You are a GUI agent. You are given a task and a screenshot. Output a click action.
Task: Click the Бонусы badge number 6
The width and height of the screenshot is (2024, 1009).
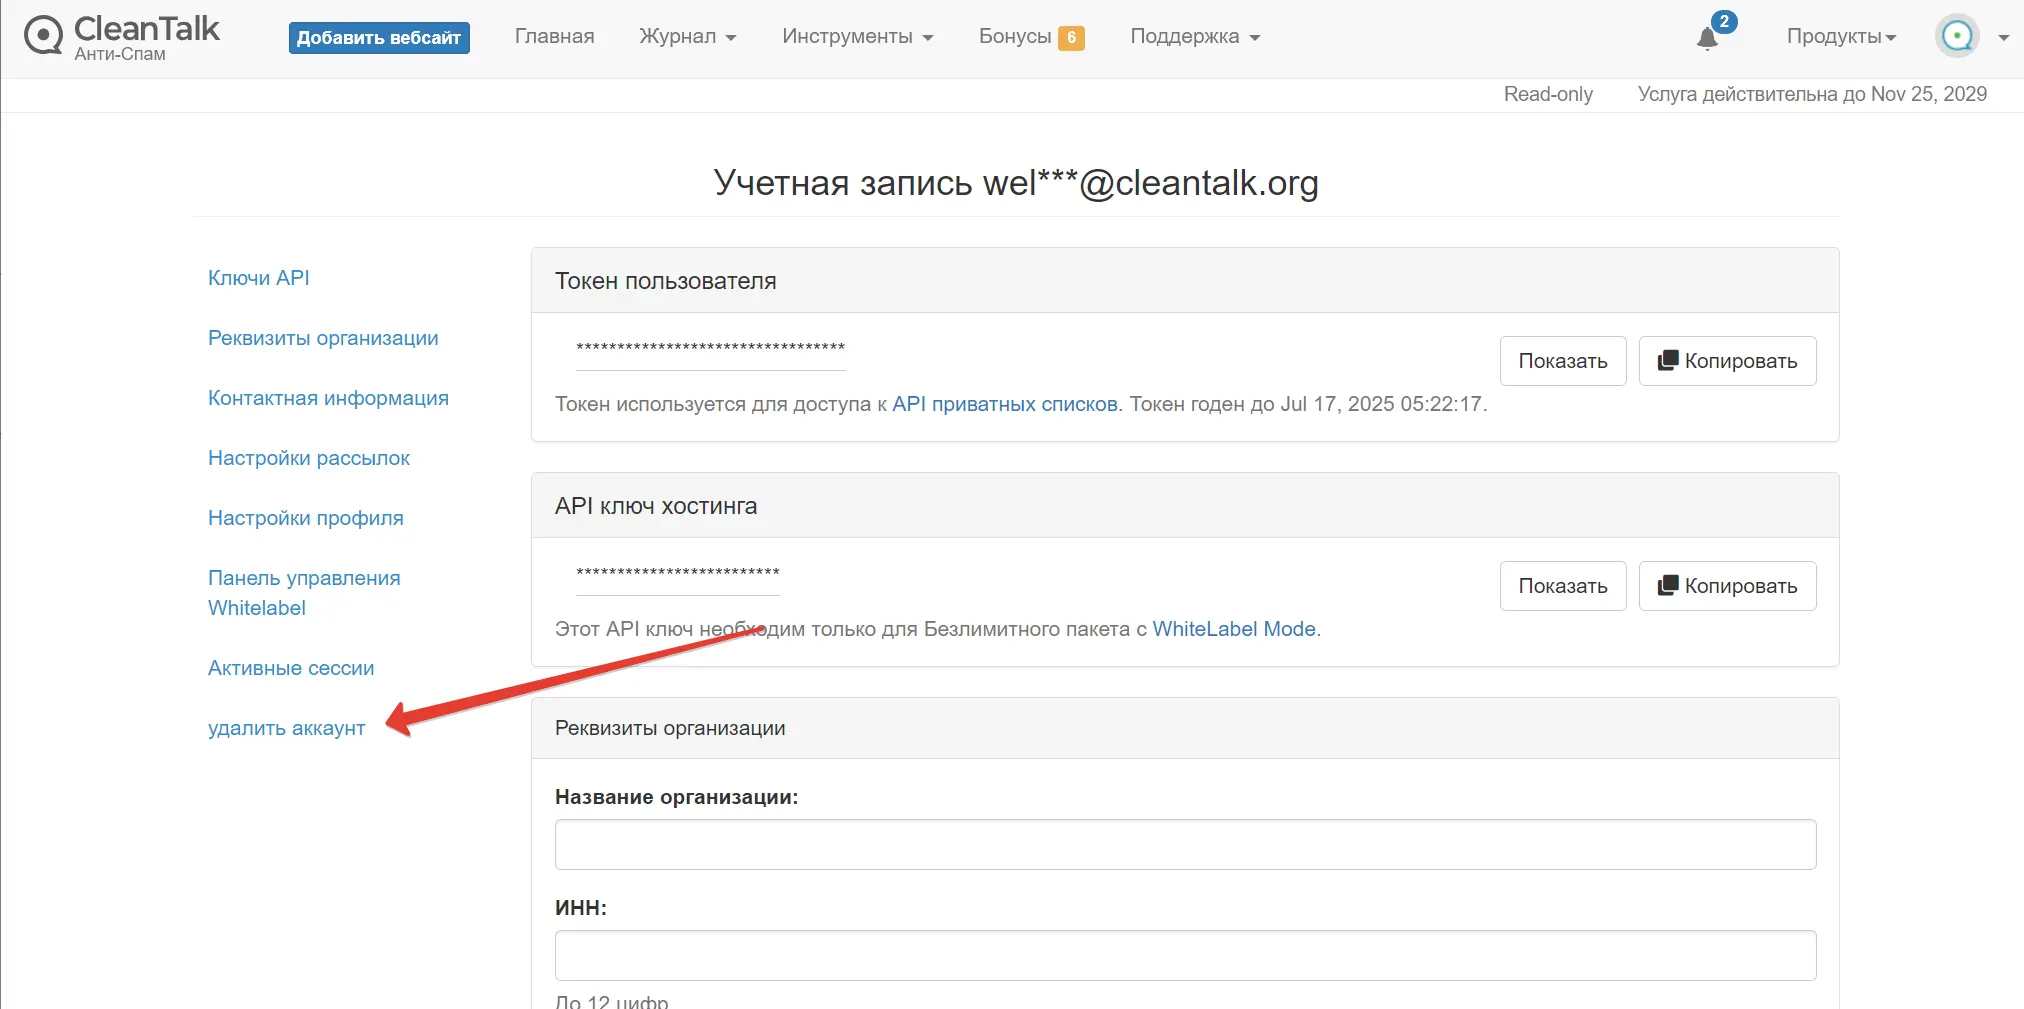pos(1071,38)
